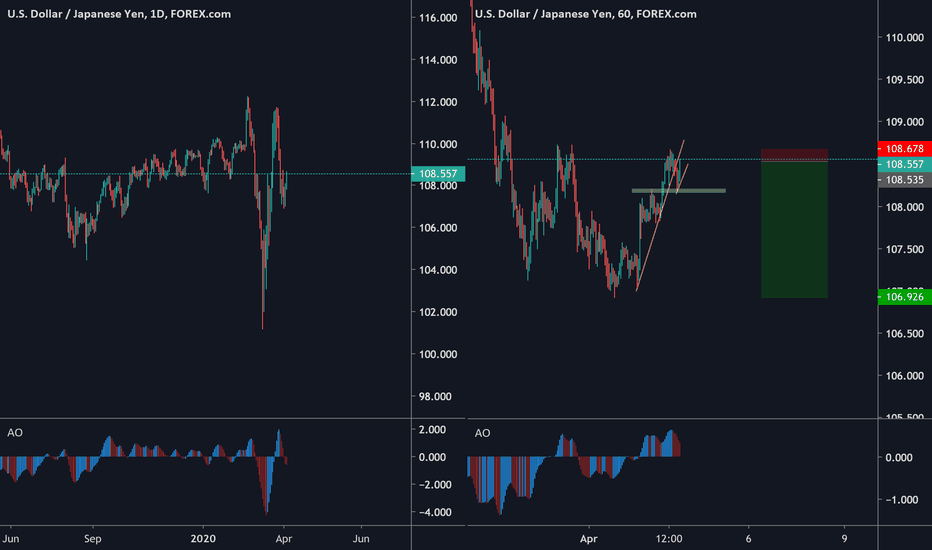Click the 6 date label on the hourly time axis
This screenshot has height=550, width=932.
(748, 539)
